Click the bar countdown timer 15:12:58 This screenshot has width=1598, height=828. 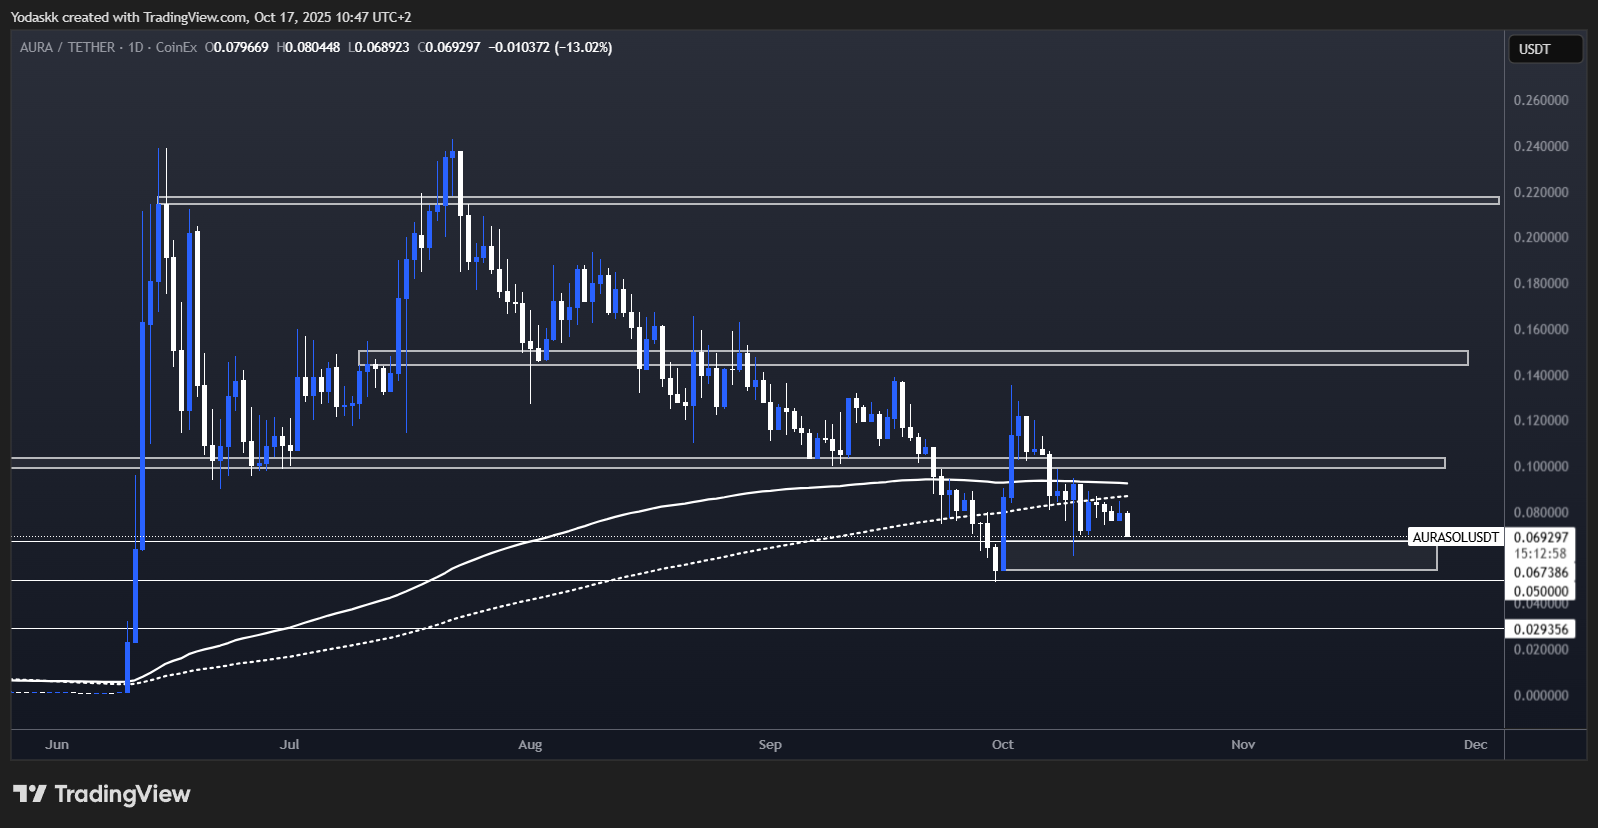pyautogui.click(x=1540, y=553)
